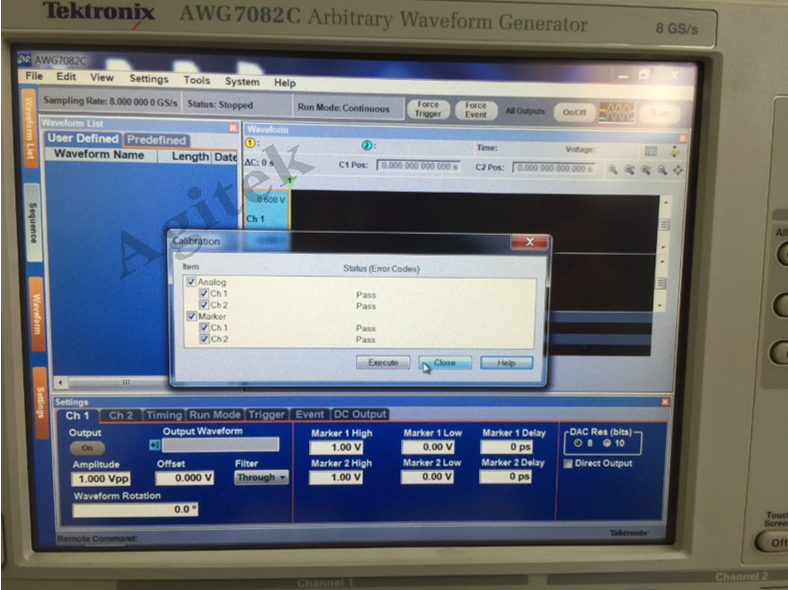
Task: Click the Marker 2 Delay field
Action: point(506,476)
